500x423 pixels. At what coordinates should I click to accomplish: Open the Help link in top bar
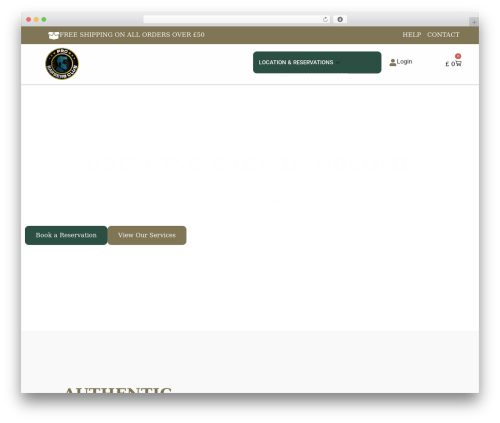(412, 35)
